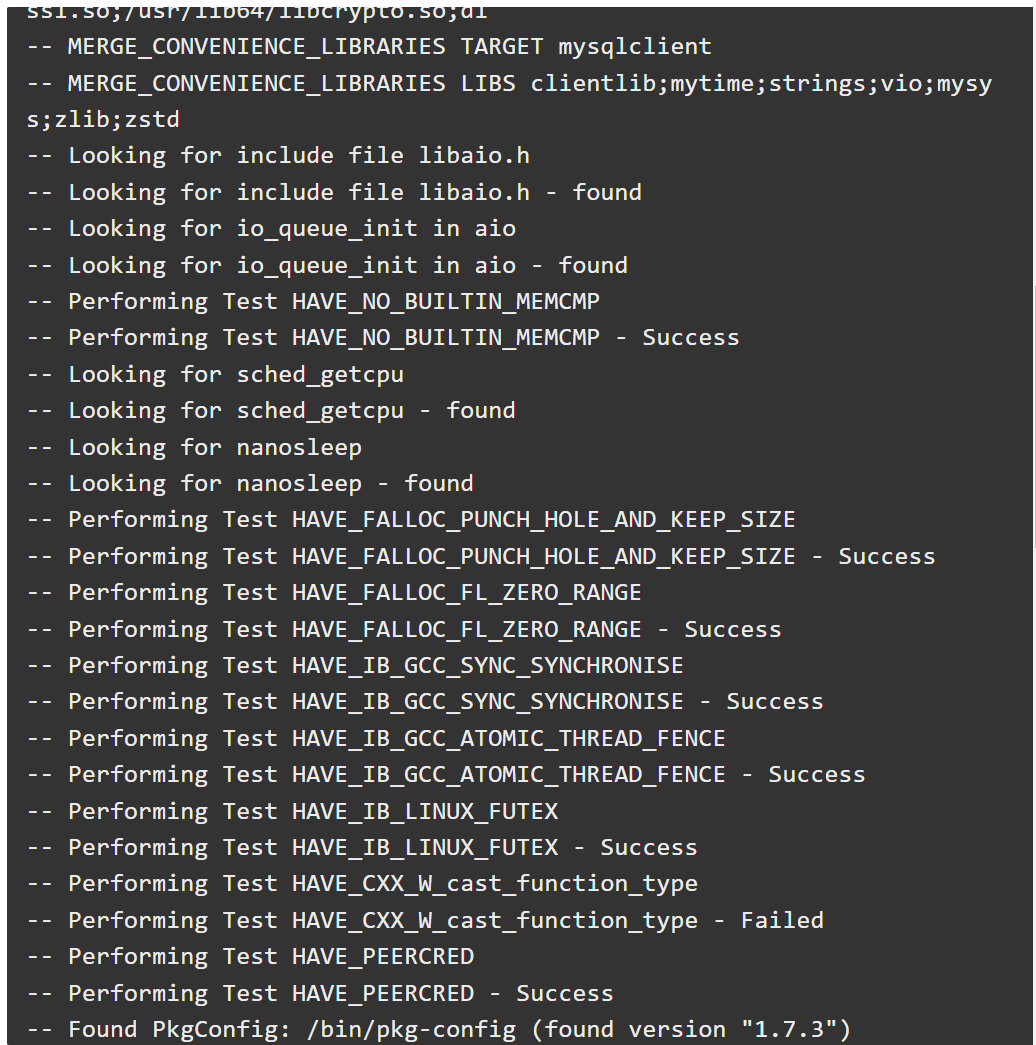Click the 'MERGE_CONVENIENCE_LIBRARIES TARGET mysqlclient' line
Image resolution: width=1036 pixels, height=1045 pixels.
tap(369, 47)
